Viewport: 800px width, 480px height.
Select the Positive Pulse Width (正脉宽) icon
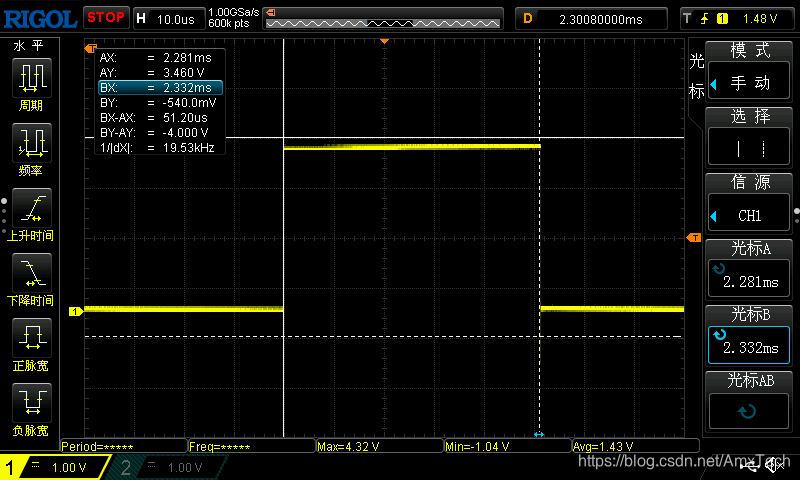pos(32,338)
